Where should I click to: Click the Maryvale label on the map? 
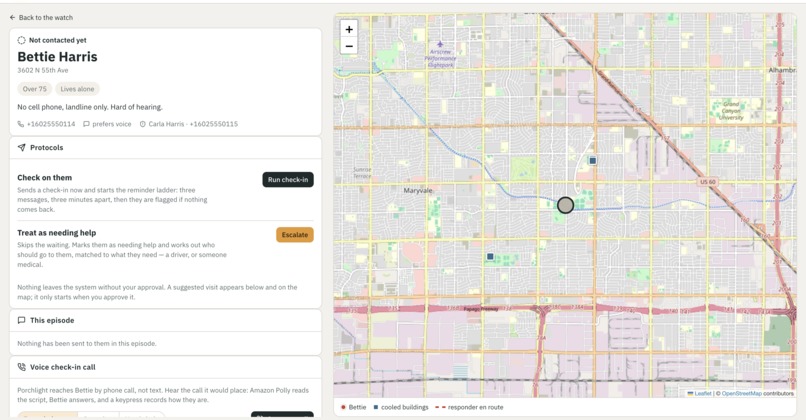point(418,191)
